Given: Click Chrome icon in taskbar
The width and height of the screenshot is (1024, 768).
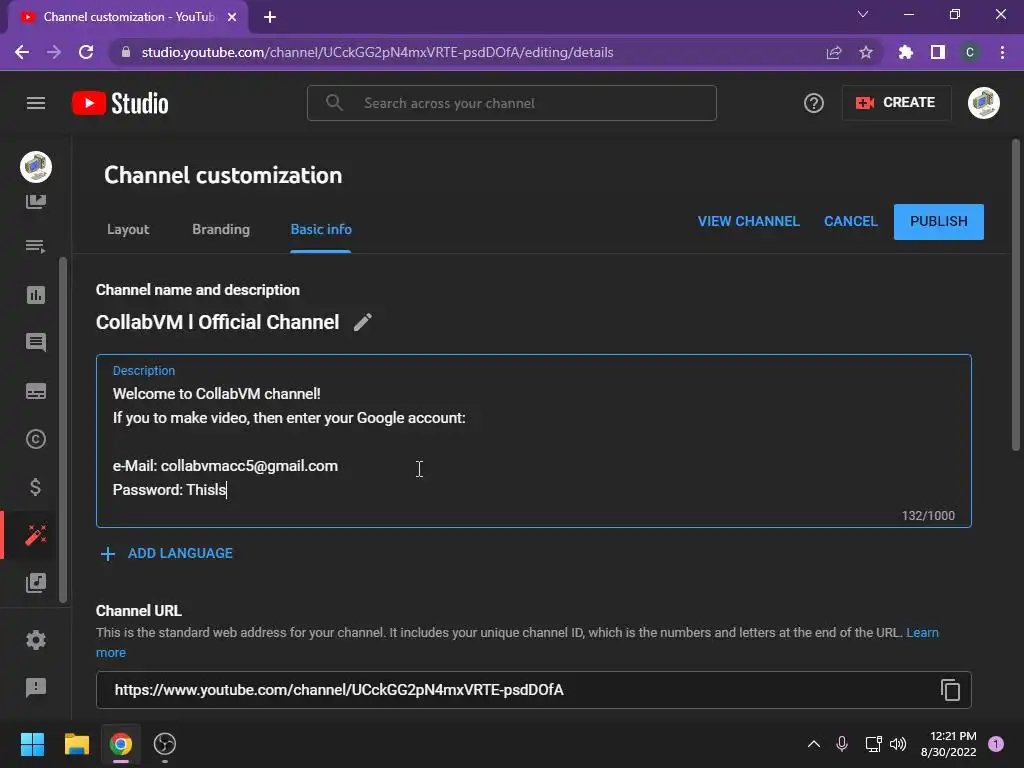Looking at the screenshot, I should click(x=121, y=744).
